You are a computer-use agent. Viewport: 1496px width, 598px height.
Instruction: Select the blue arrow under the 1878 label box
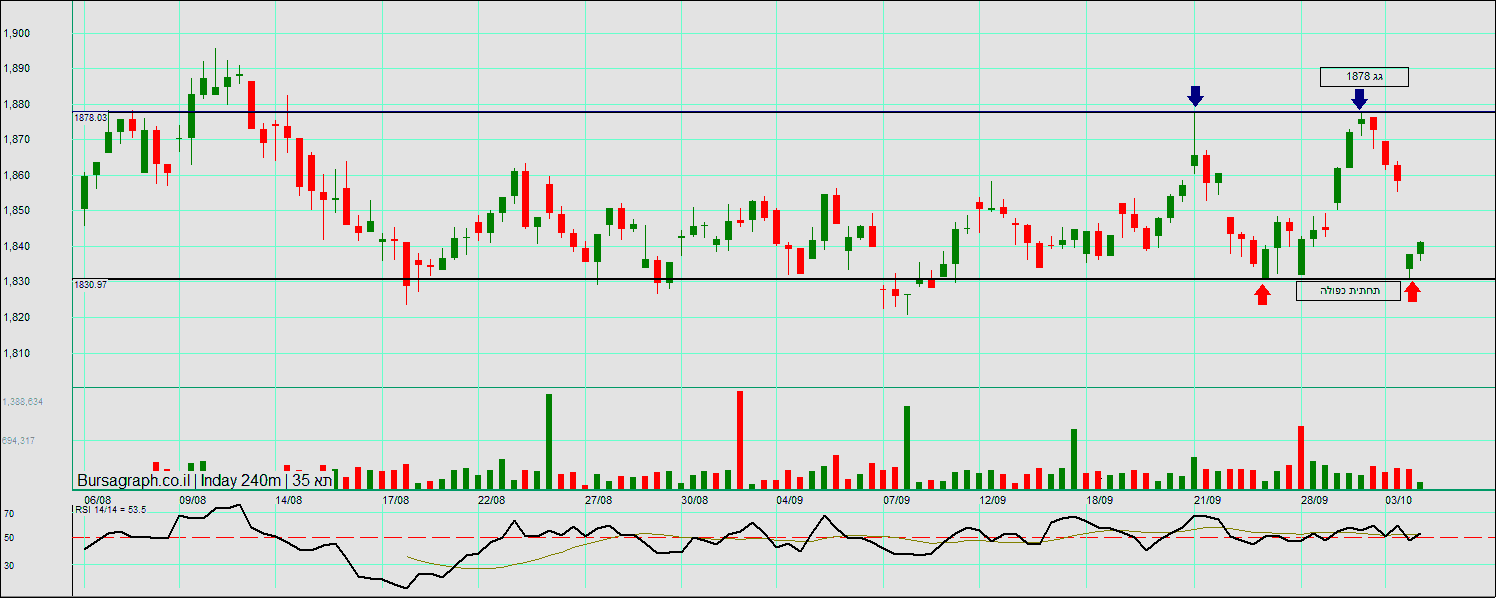pyautogui.click(x=1359, y=99)
